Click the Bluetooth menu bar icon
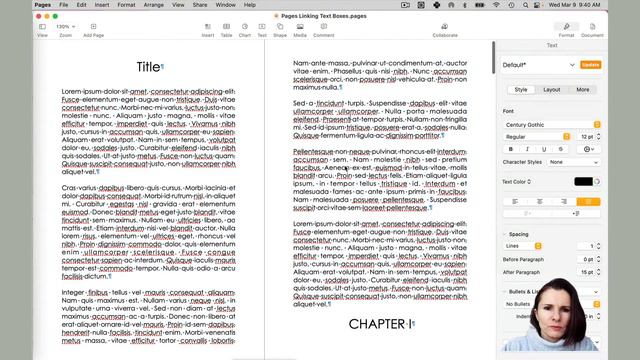Viewport: 640px width, 360px height. pyautogui.click(x=465, y=5)
